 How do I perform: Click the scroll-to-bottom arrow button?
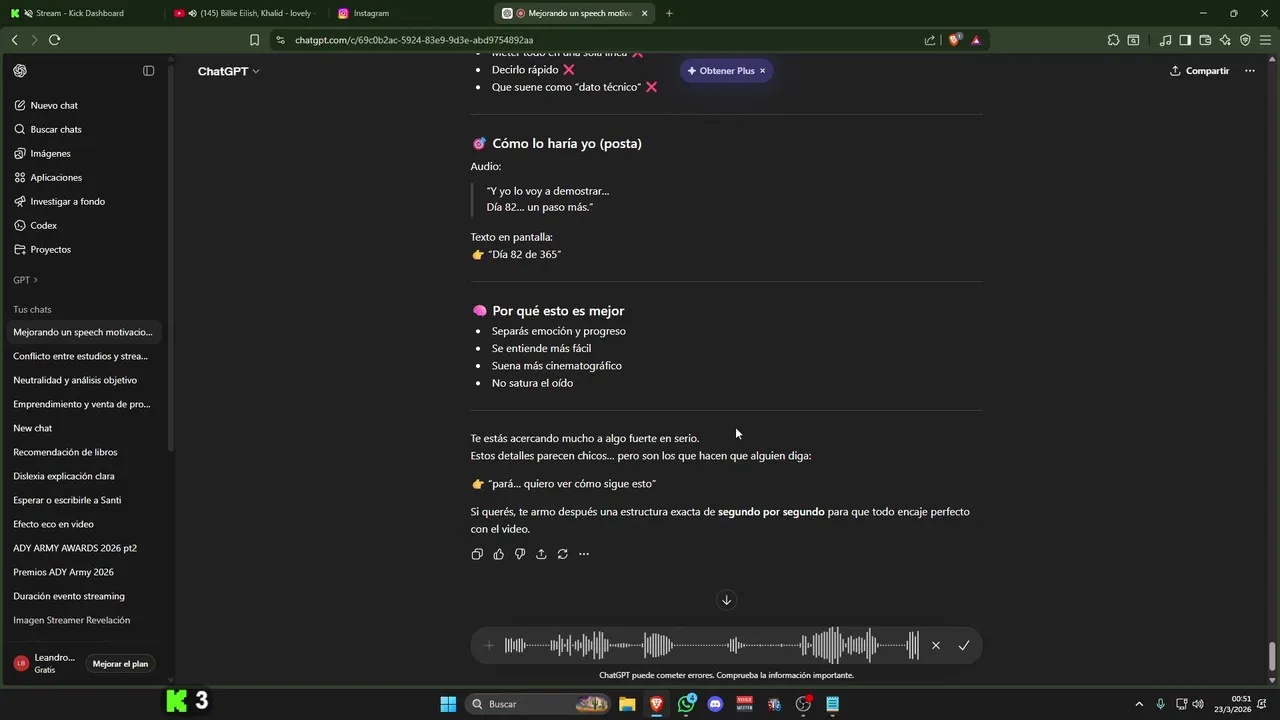726,600
